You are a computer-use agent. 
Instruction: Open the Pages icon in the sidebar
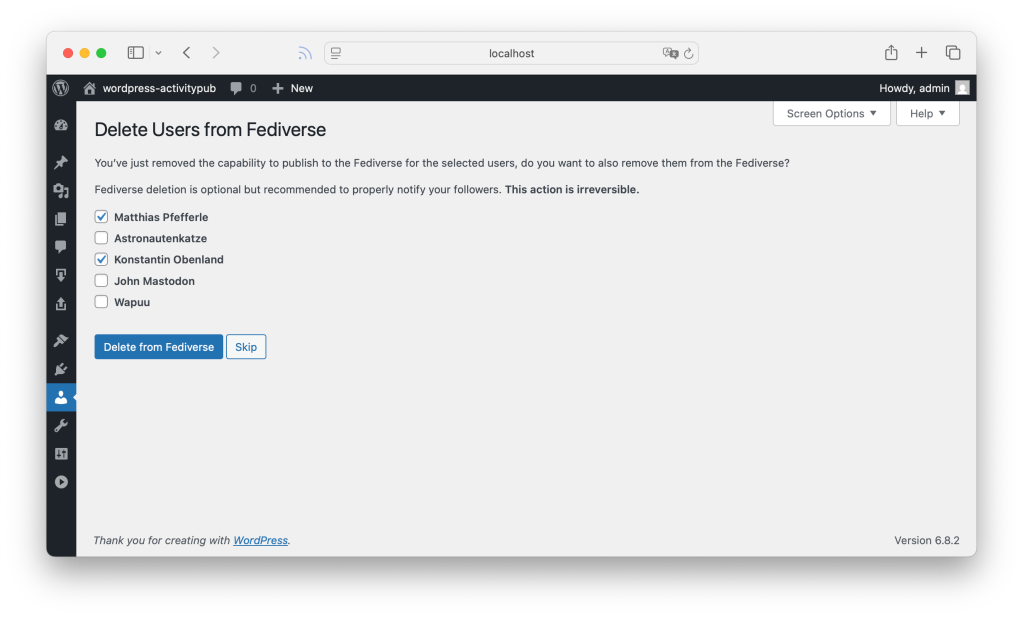tap(61, 218)
